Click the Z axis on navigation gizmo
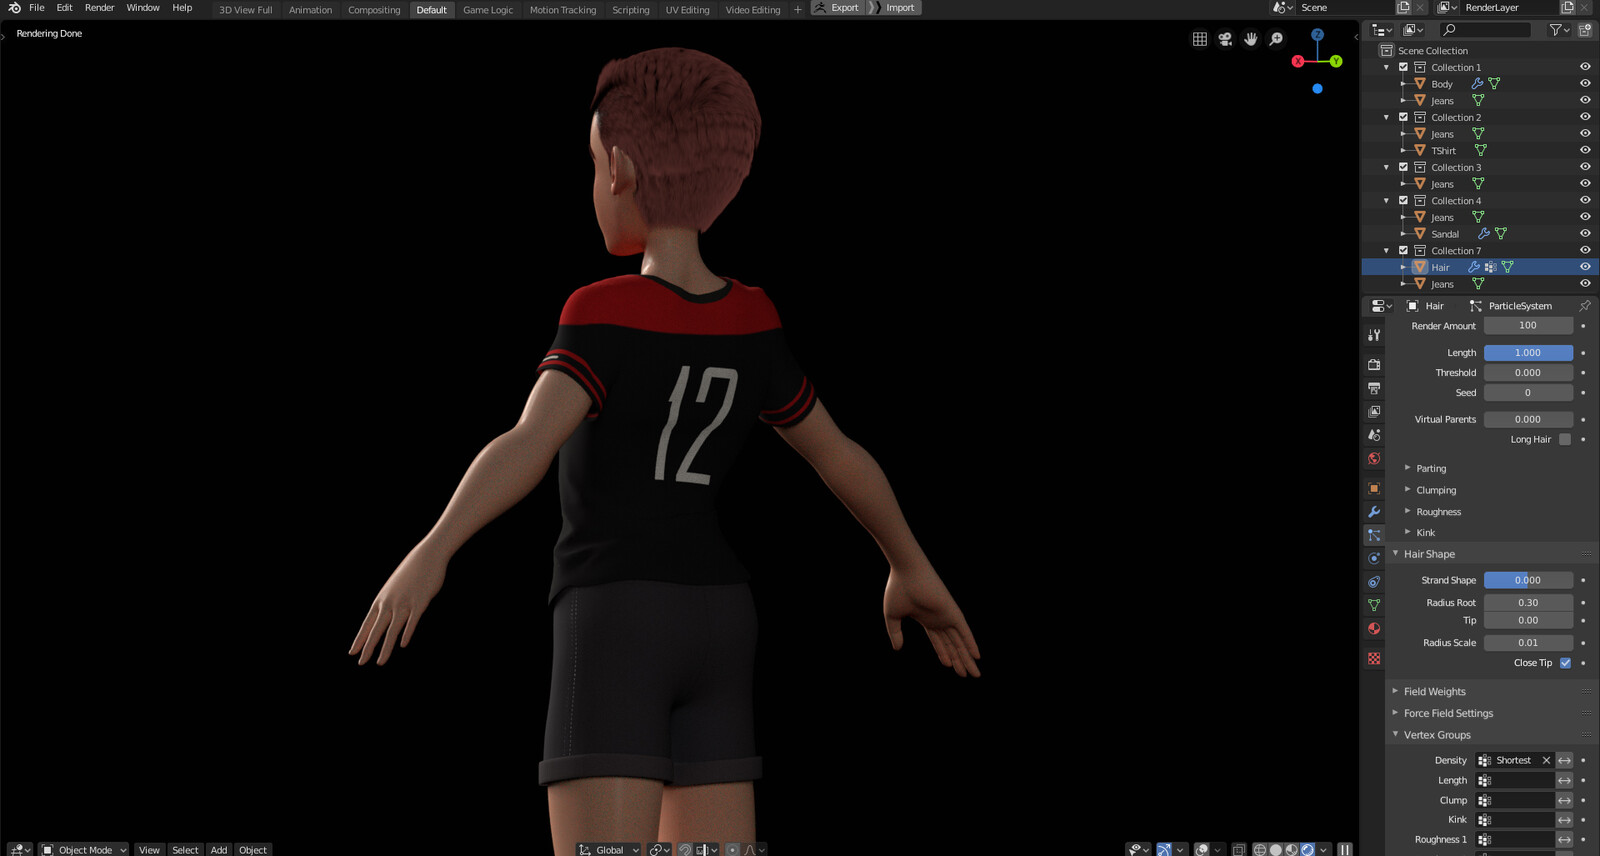Screen dimensions: 1600x856 (x=1317, y=35)
